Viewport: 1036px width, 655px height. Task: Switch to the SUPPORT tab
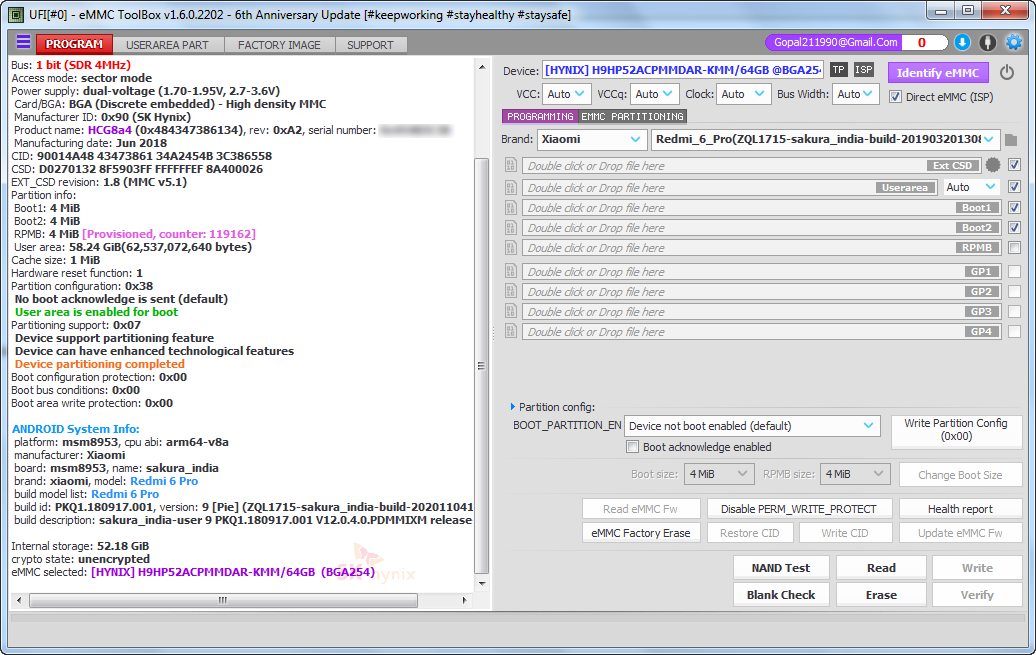coord(370,45)
